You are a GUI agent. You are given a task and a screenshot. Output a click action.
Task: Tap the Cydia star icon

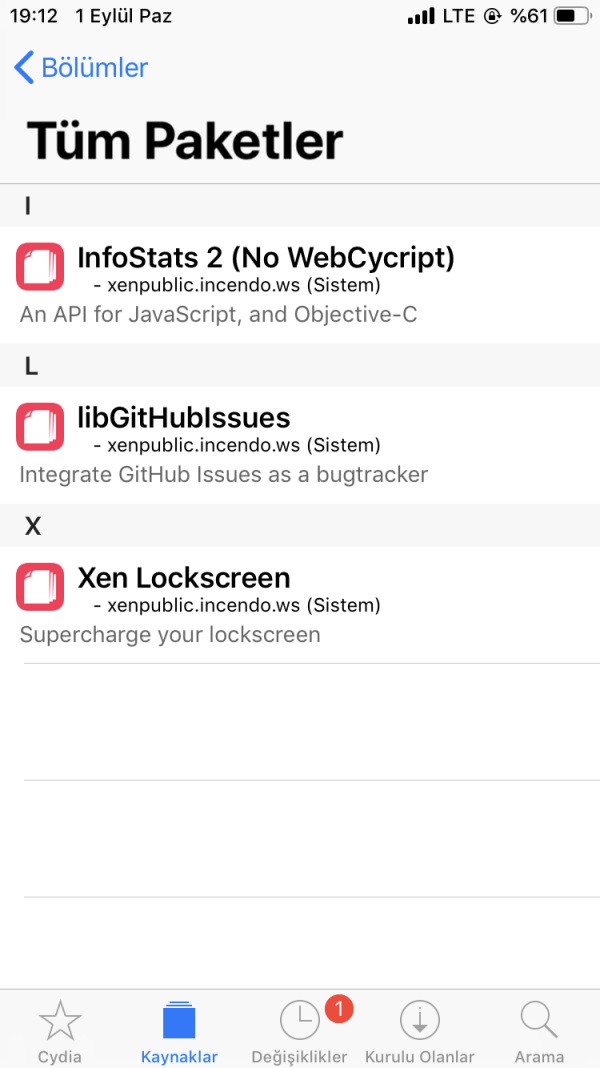[x=60, y=1022]
